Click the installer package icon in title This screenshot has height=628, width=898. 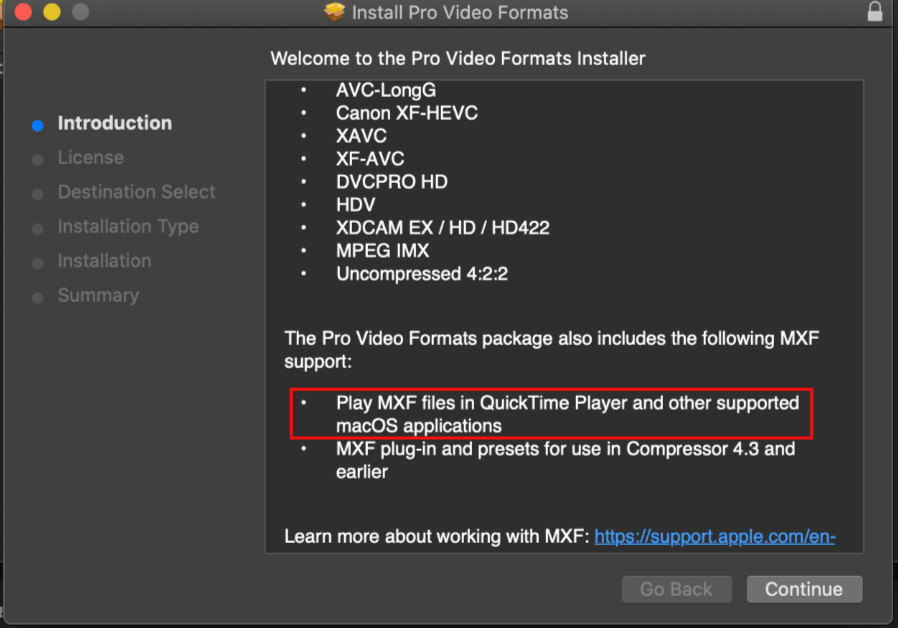tap(334, 12)
